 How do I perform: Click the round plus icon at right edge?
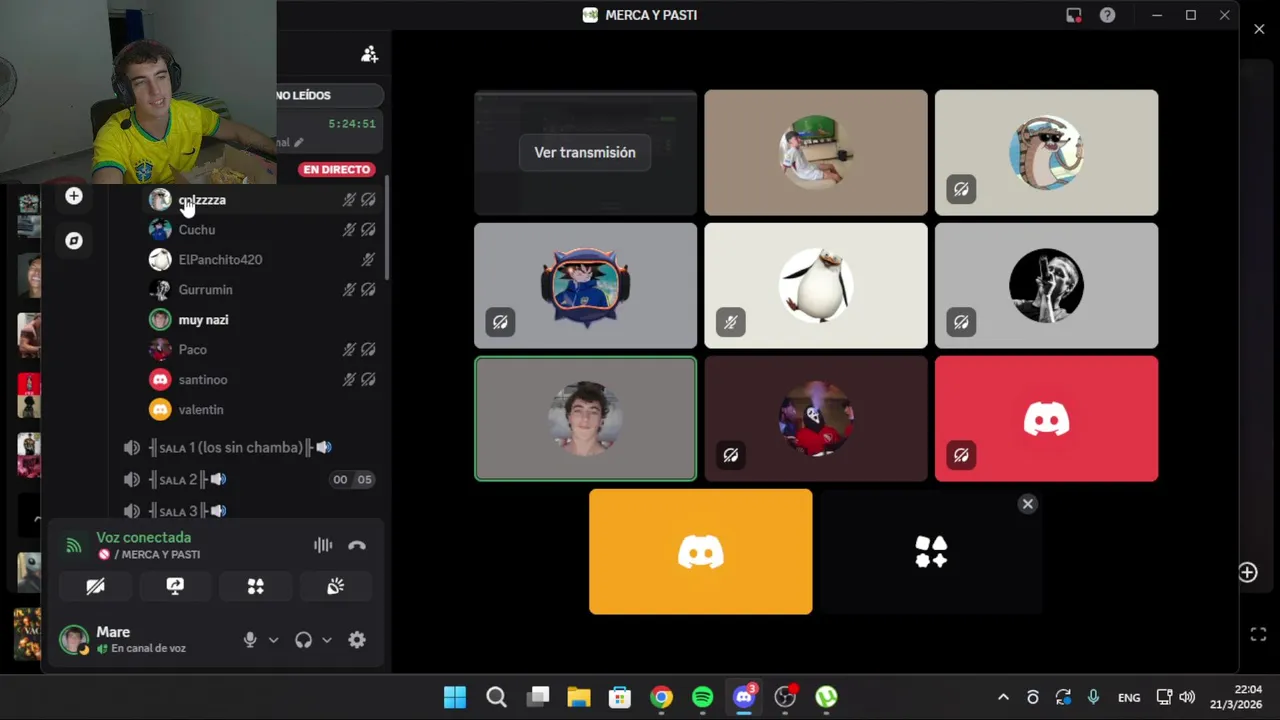pyautogui.click(x=1248, y=572)
